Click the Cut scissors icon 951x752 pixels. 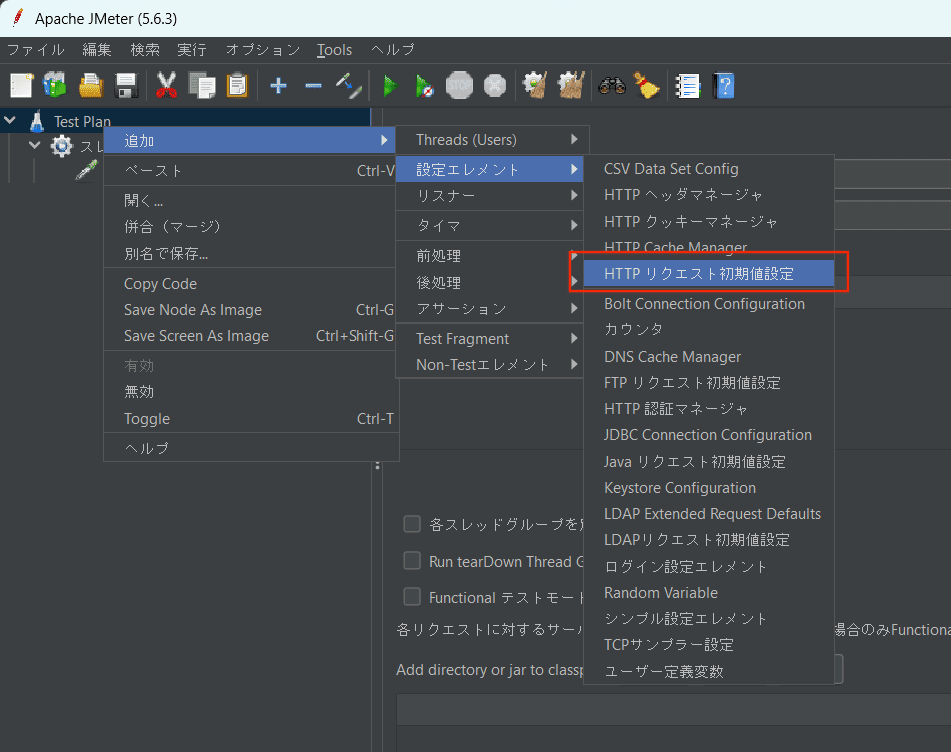(x=166, y=85)
